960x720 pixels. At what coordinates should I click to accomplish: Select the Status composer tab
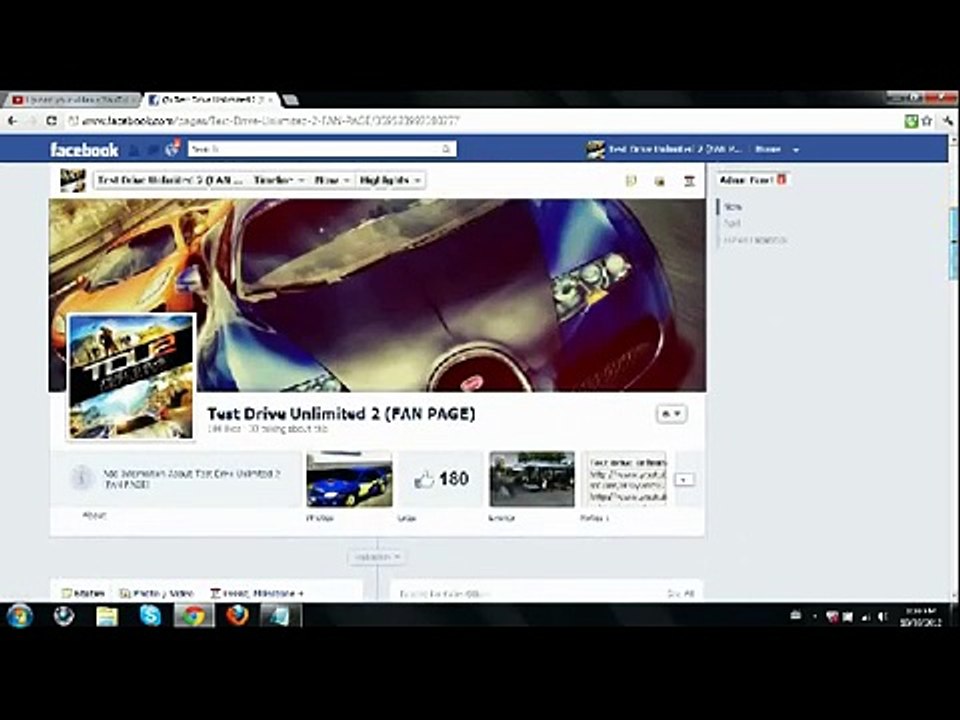coord(83,593)
